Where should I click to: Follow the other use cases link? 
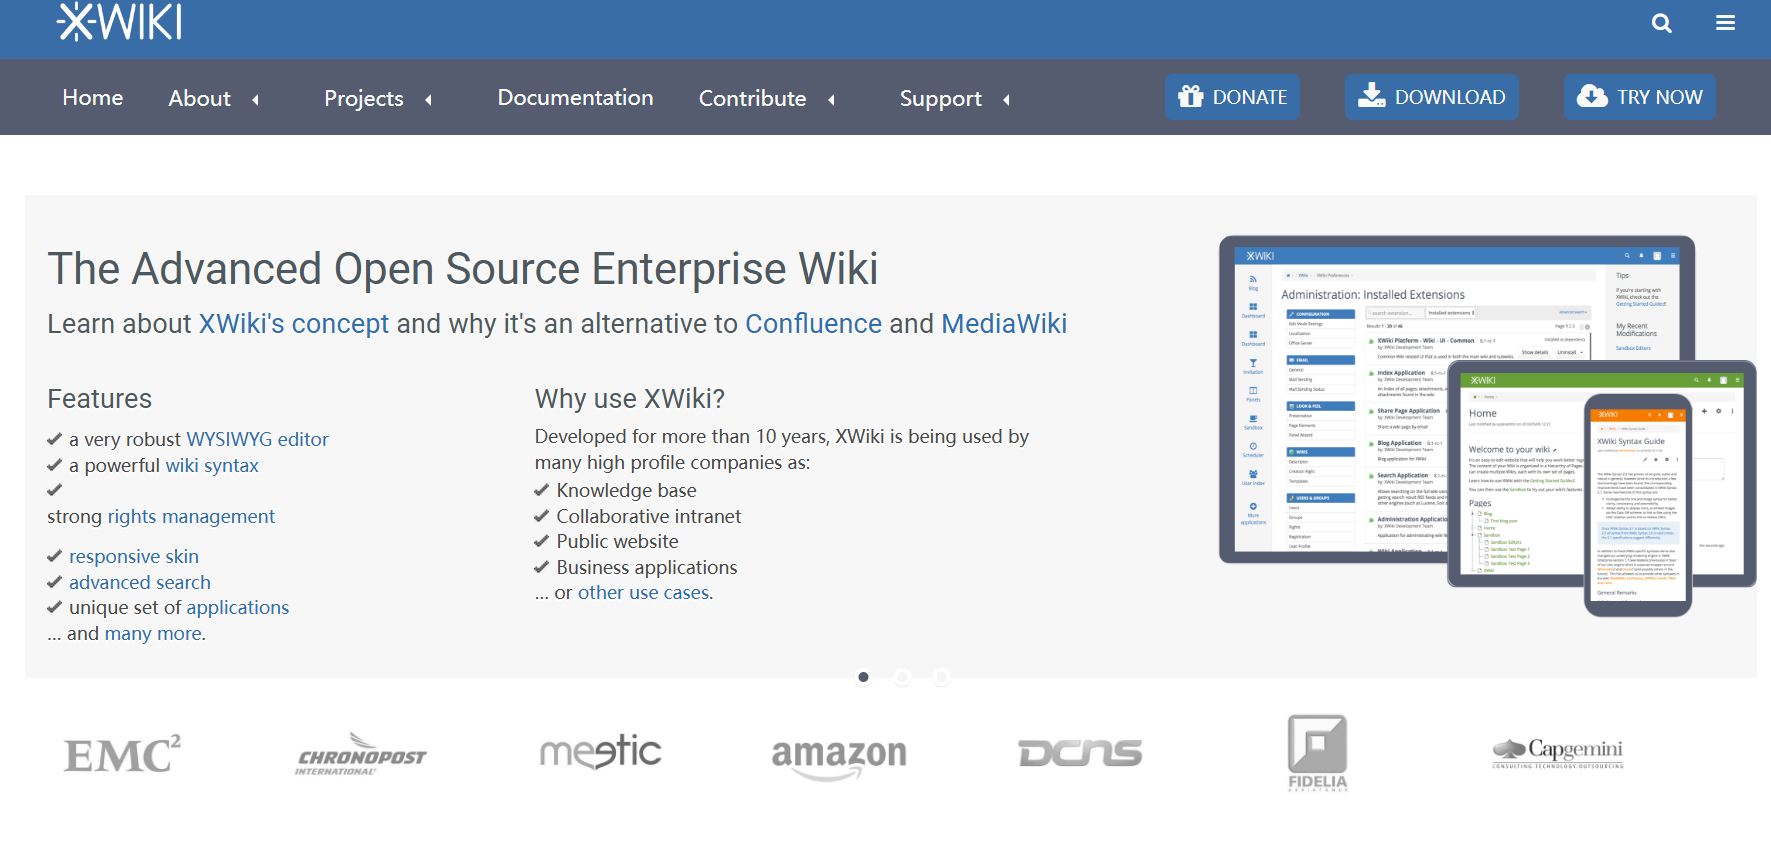pyautogui.click(x=644, y=592)
